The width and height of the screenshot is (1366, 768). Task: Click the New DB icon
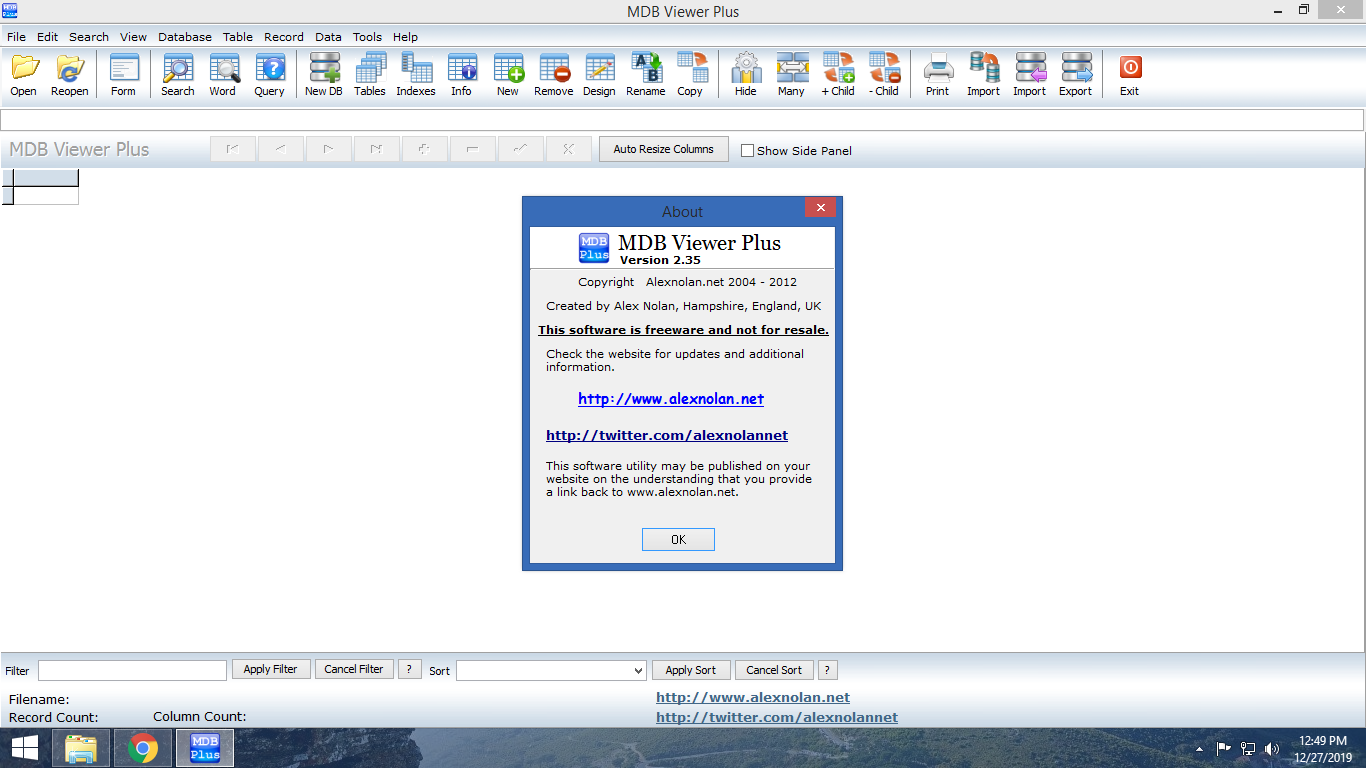(324, 68)
